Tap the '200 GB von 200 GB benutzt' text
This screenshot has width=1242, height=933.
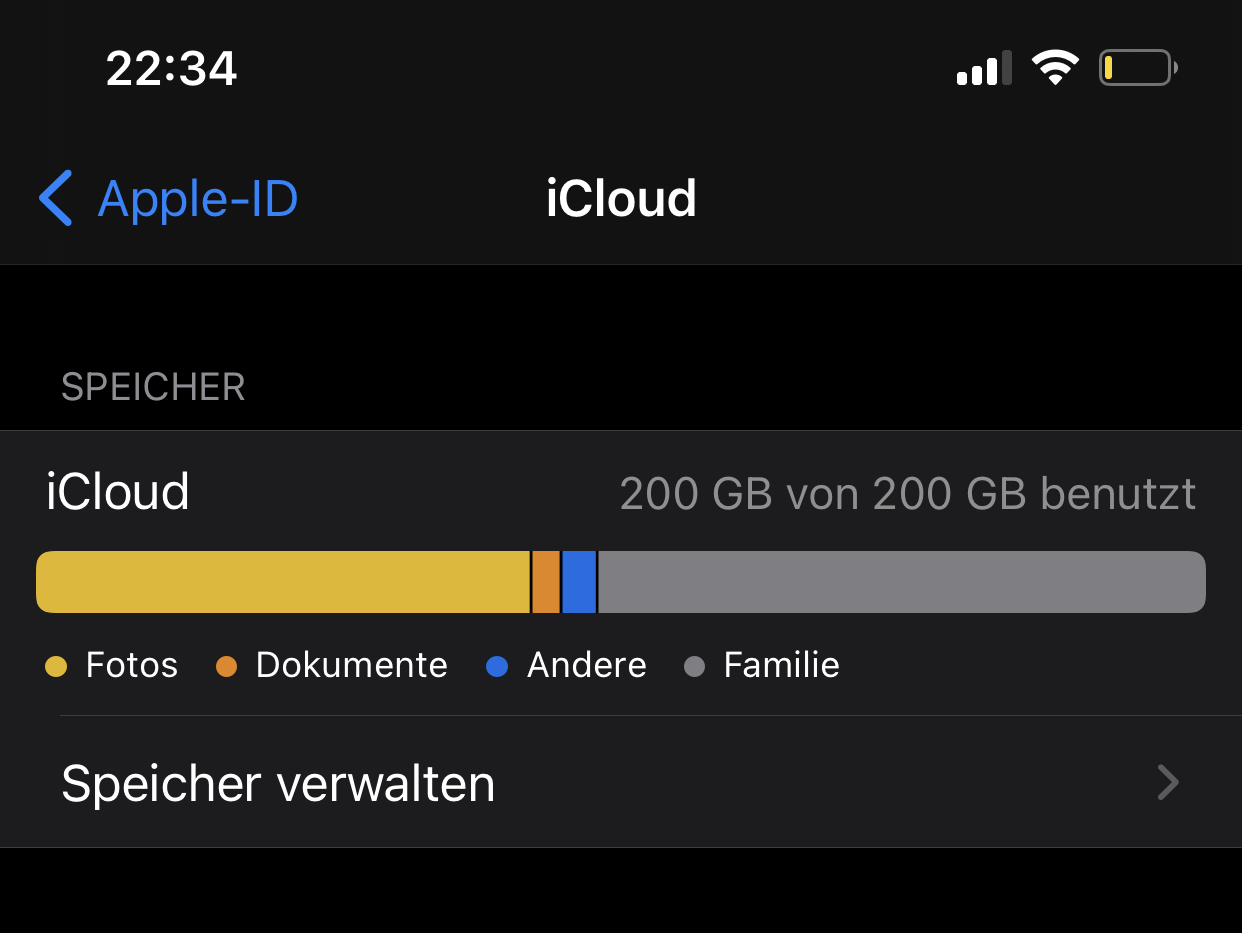pos(907,493)
